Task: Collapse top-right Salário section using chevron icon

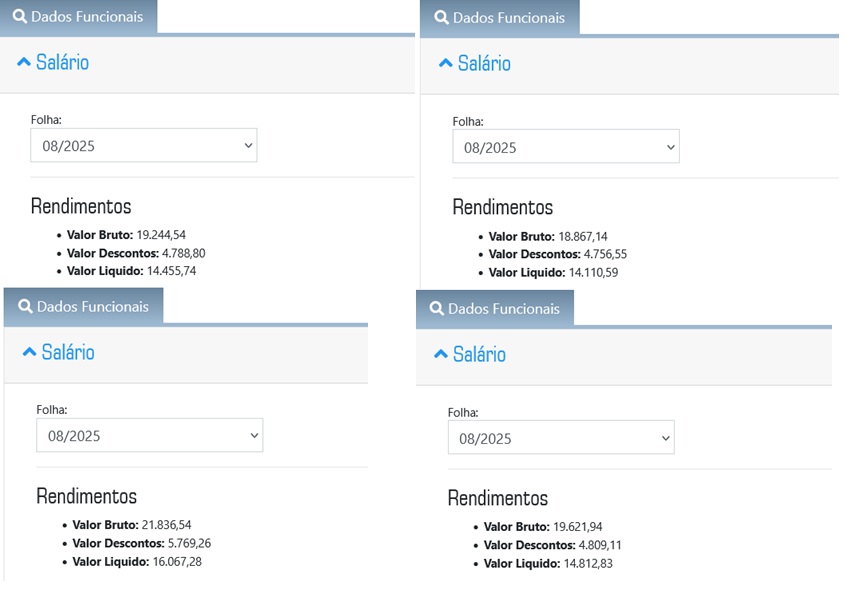Action: pyautogui.click(x=446, y=64)
